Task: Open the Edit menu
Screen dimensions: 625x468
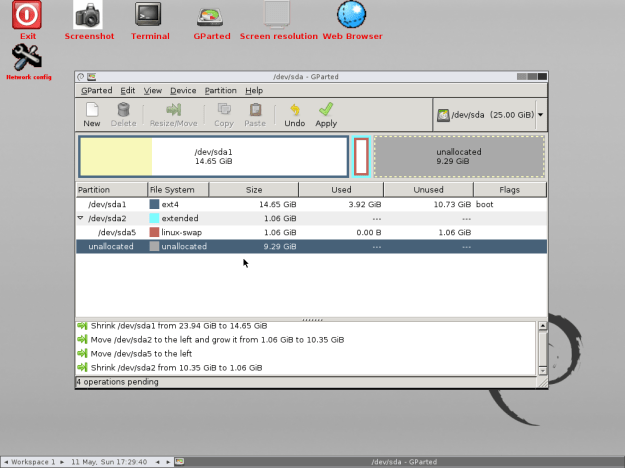Action: (x=128, y=90)
